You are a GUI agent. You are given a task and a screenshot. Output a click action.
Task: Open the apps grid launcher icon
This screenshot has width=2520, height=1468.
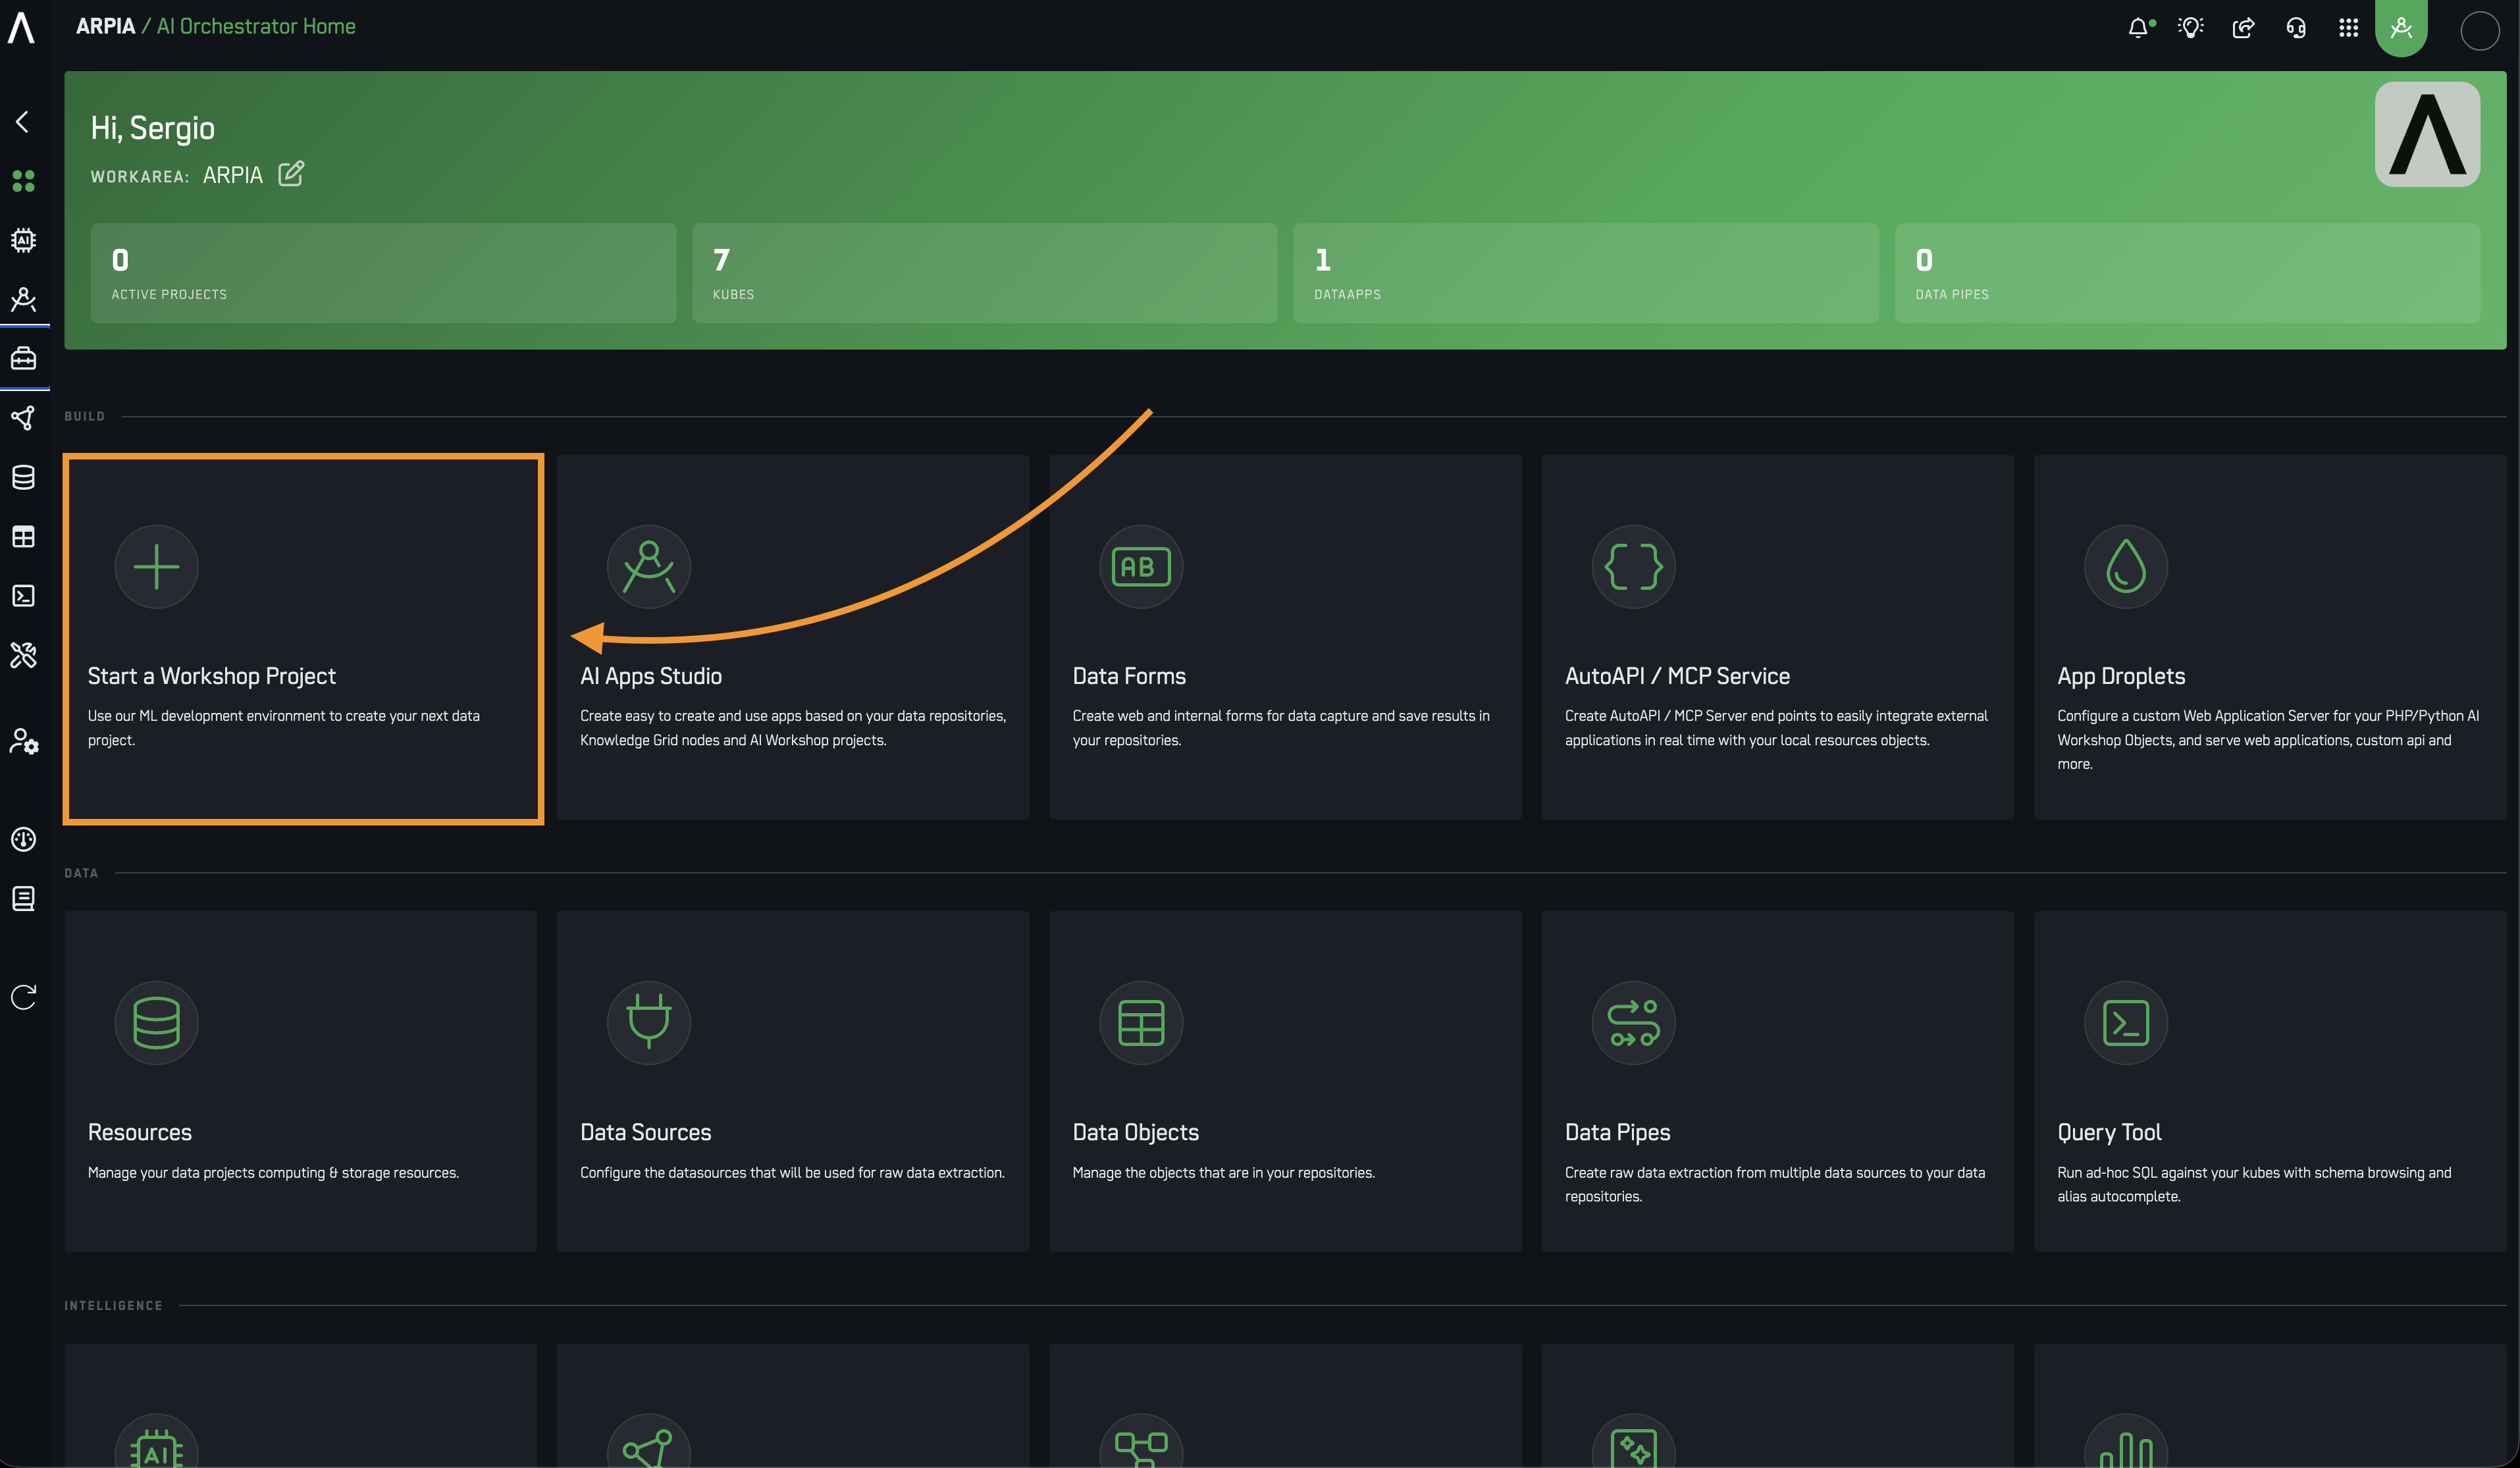point(2349,27)
